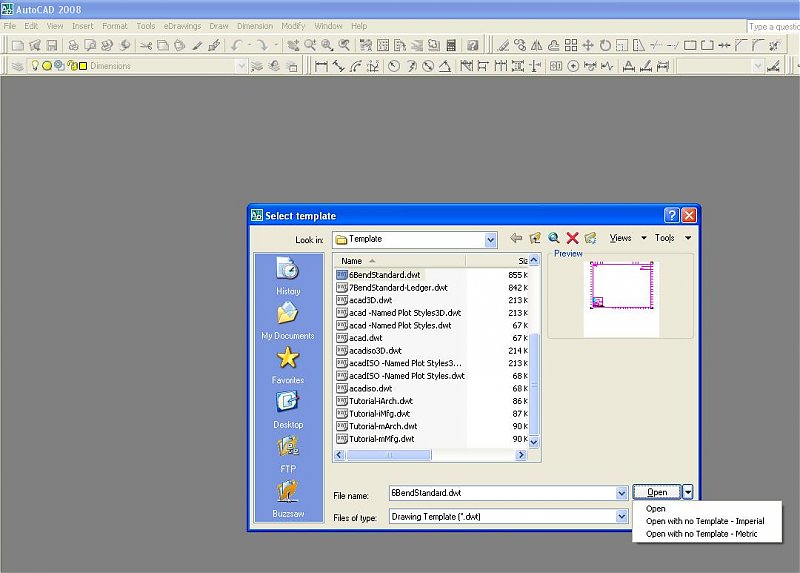Screen dimensions: 800x573
Task: Click the Arc length dimension icon
Action: tap(356, 66)
